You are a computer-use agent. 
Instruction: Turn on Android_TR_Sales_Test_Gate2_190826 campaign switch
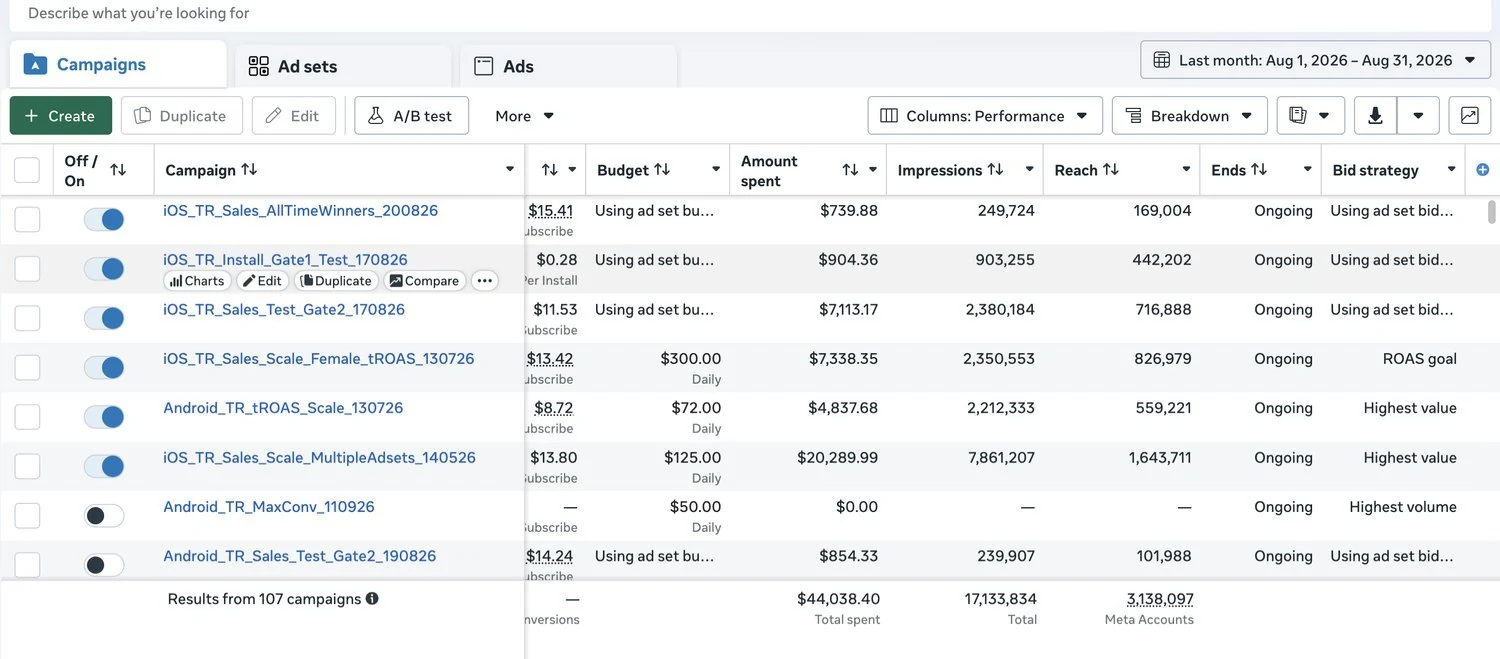tap(104, 565)
